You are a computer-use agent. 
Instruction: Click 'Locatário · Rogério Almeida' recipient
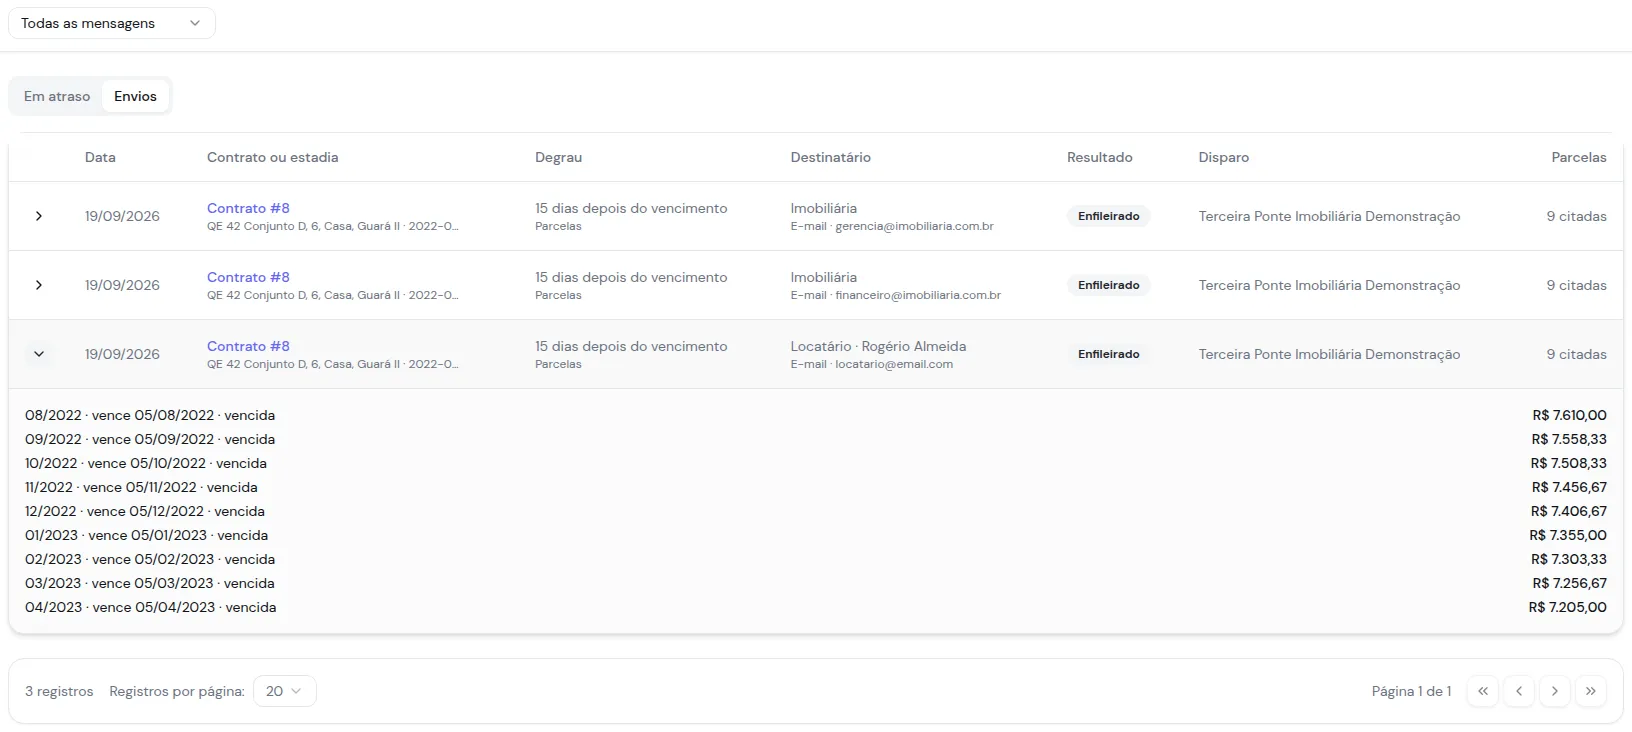878,346
